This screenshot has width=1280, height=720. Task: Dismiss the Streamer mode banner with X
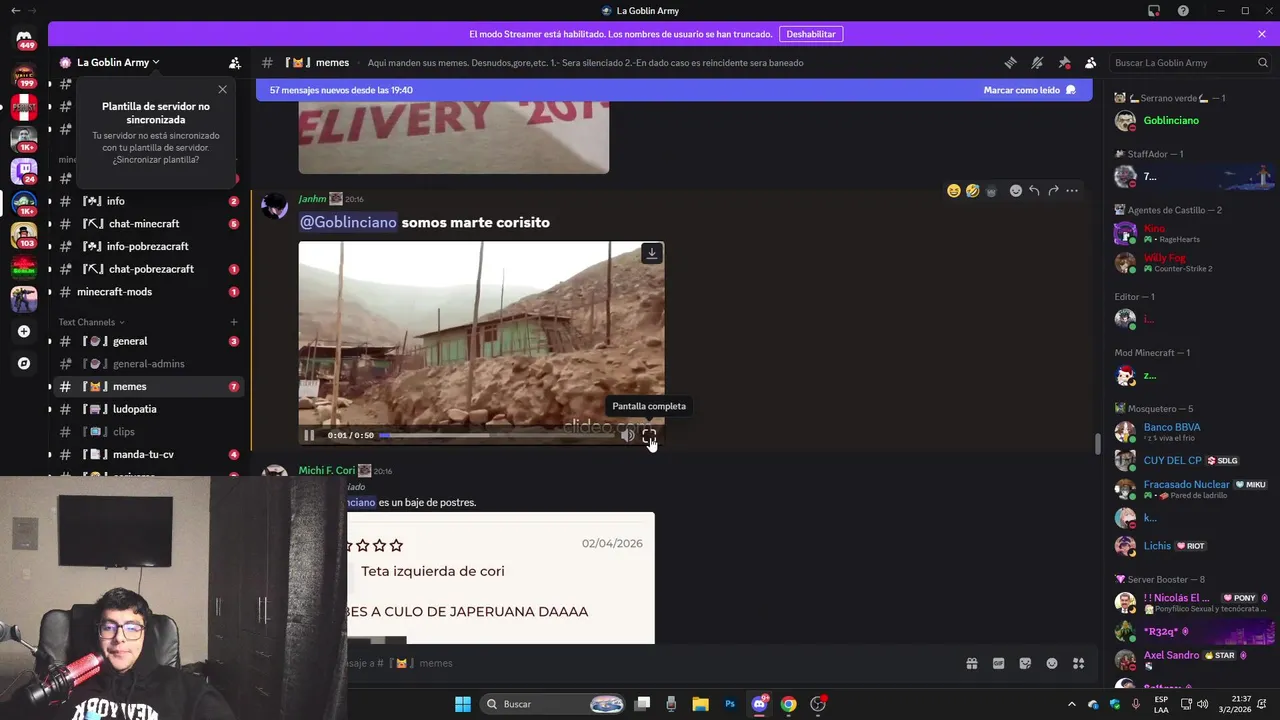[1262, 34]
